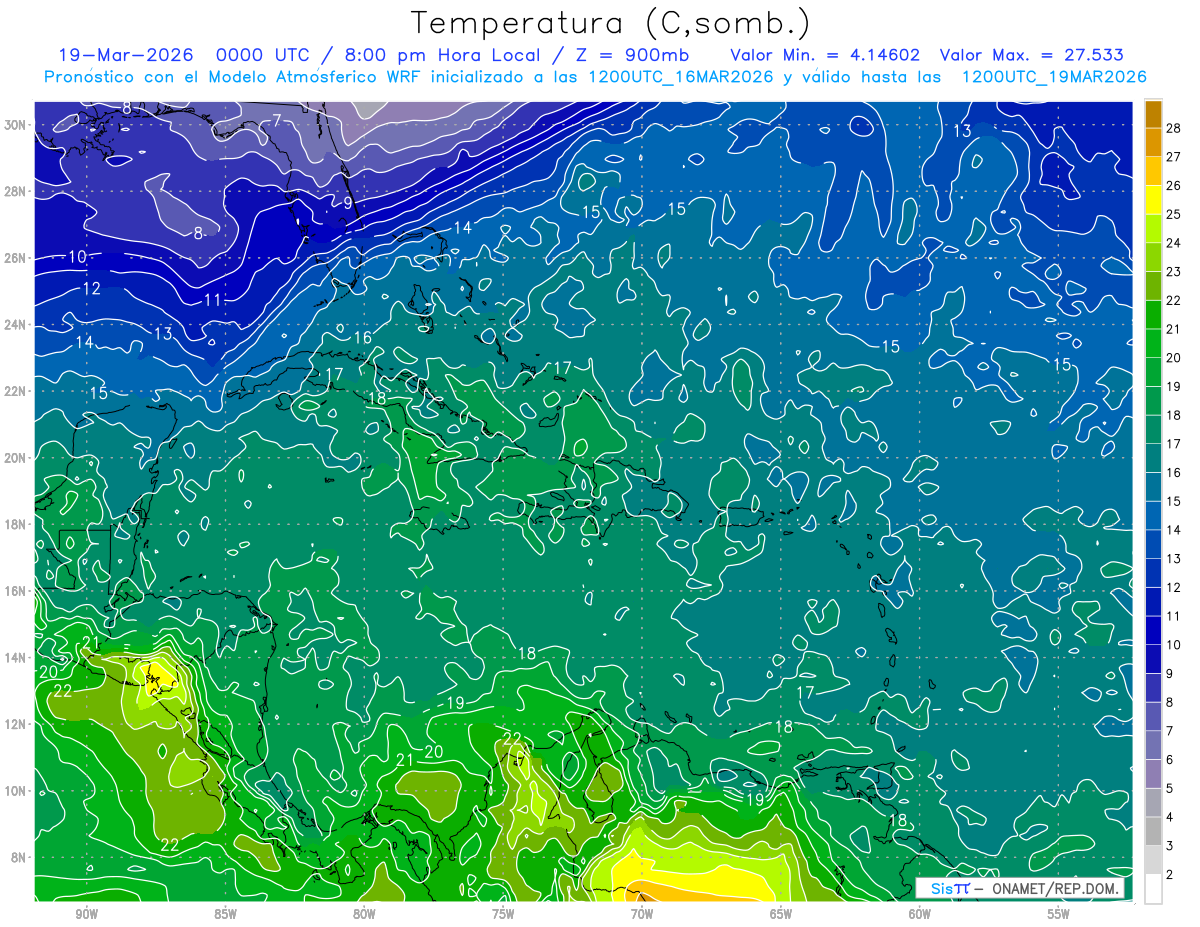The width and height of the screenshot is (1200, 927).
Task: Click the "10N" latitude axis label
Action: coord(16,790)
